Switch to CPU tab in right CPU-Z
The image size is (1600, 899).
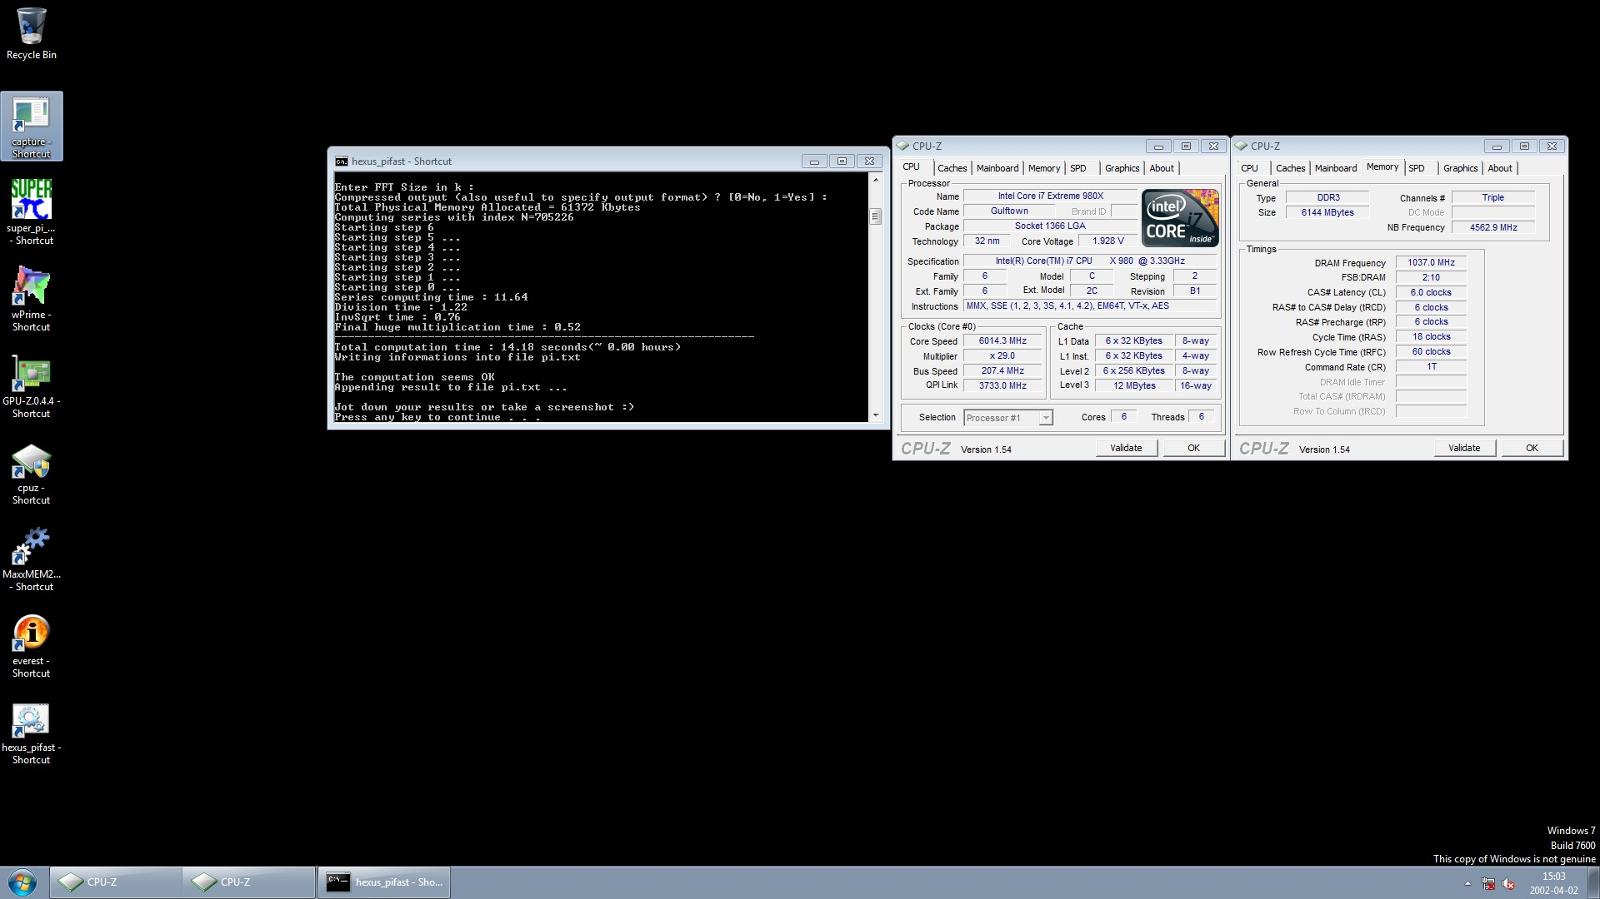click(1250, 168)
